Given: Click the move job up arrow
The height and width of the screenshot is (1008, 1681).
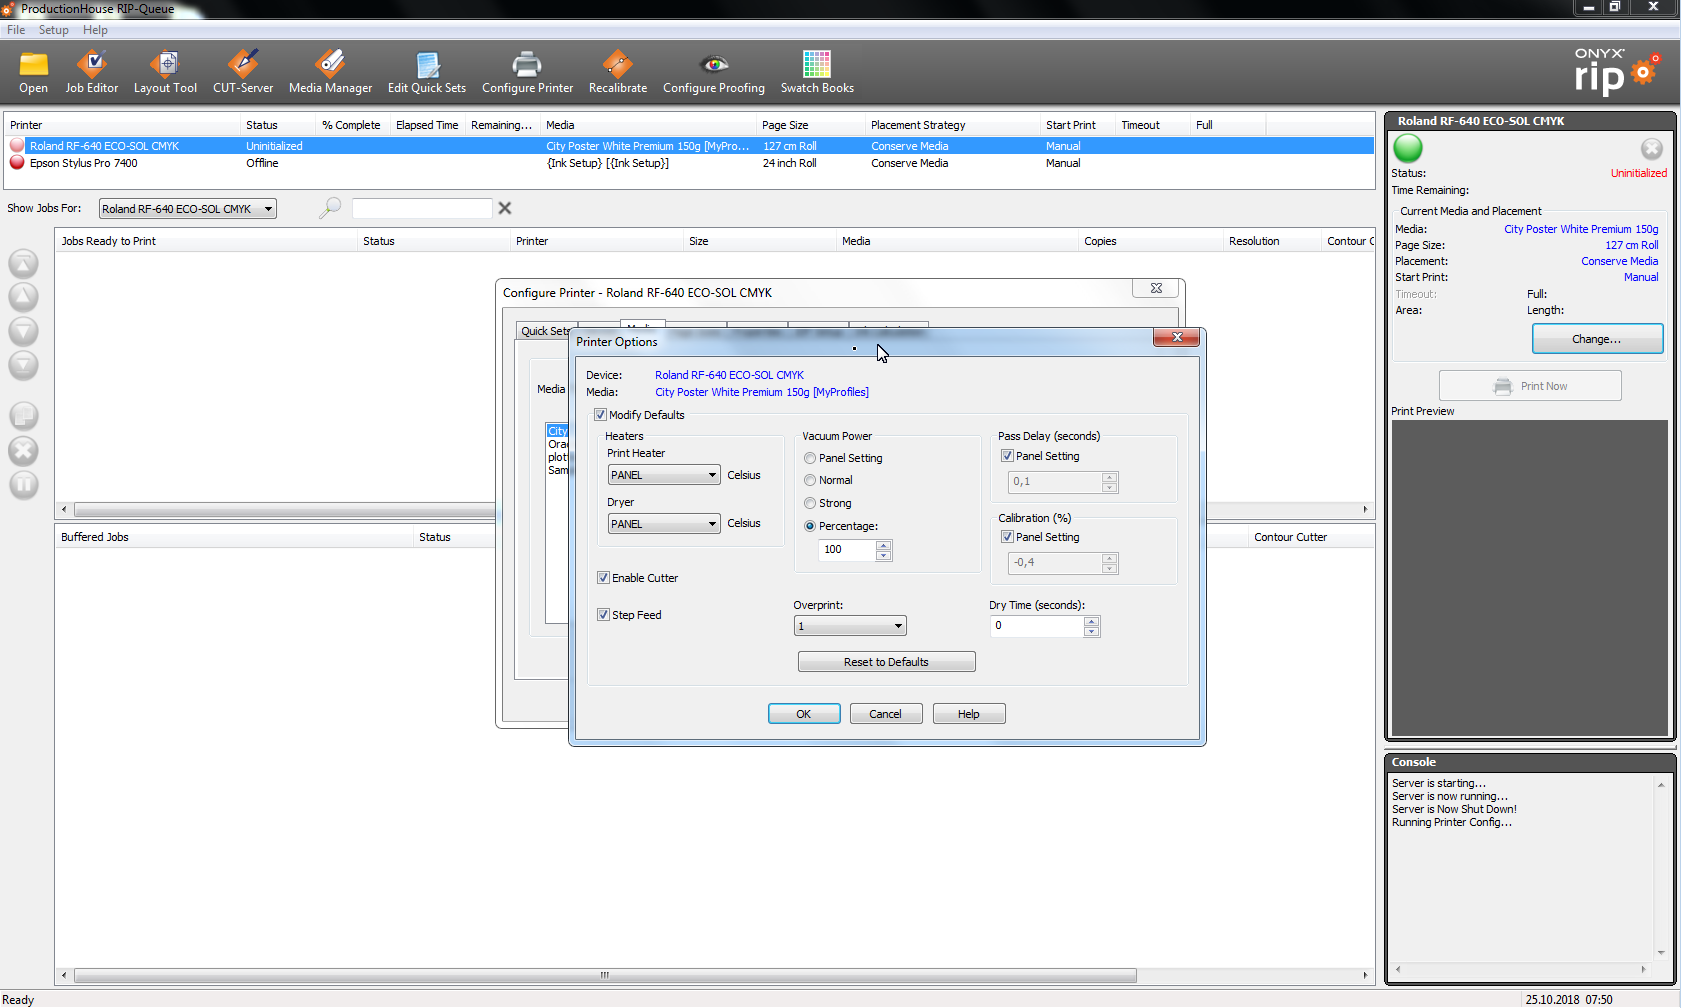Looking at the screenshot, I should (x=23, y=297).
